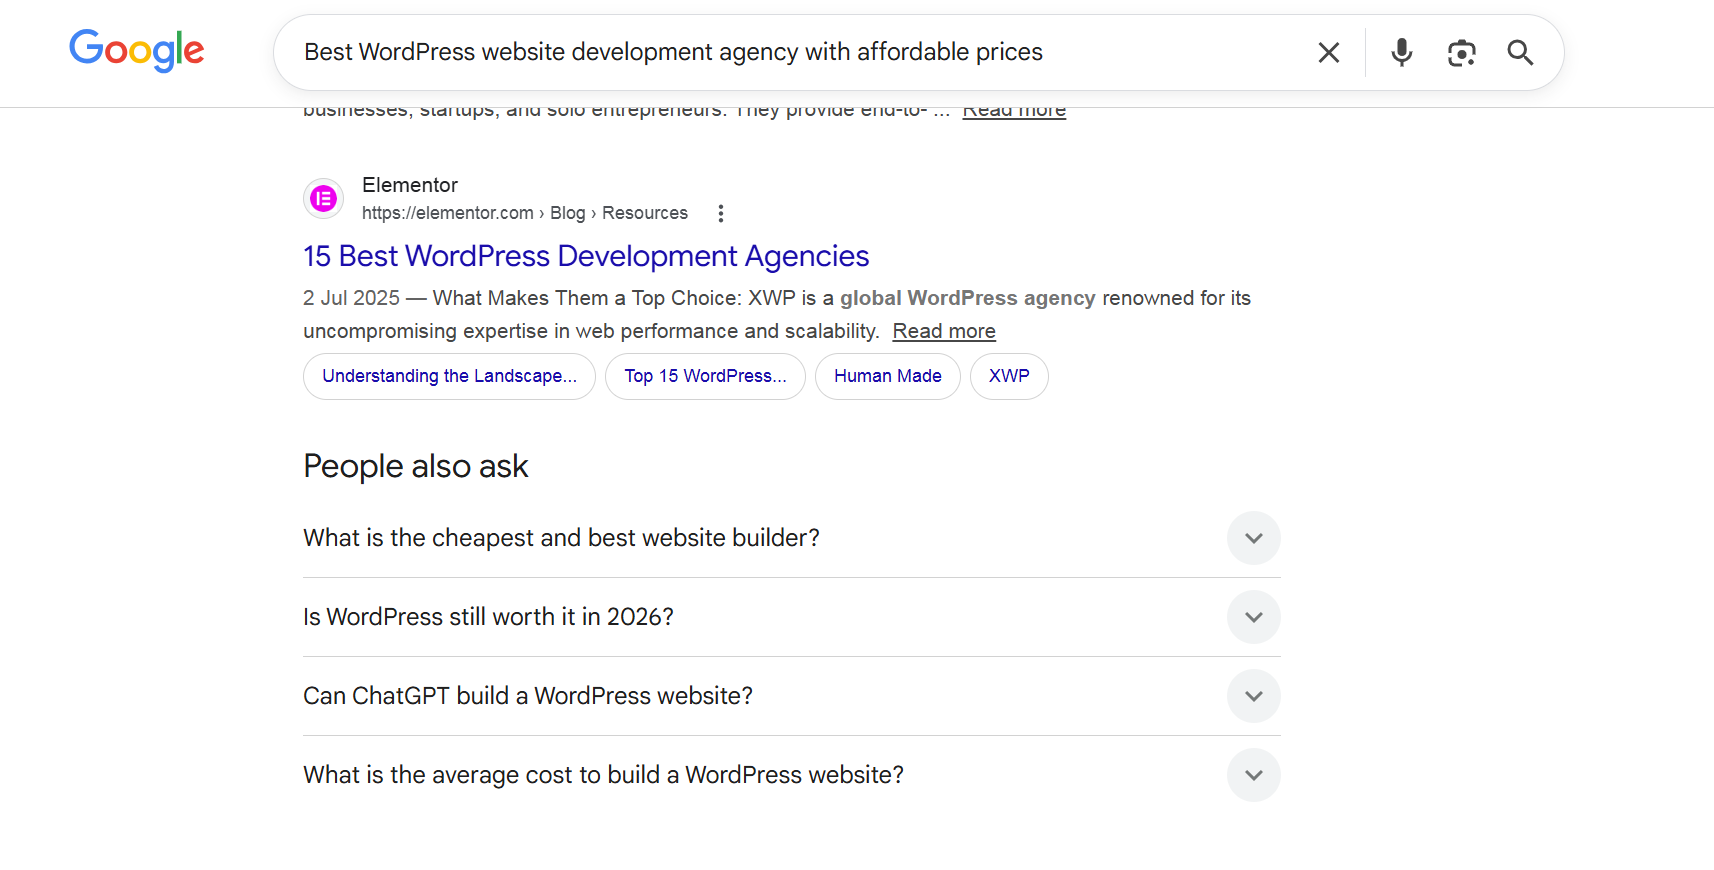Viewport: 1714px width, 870px height.
Task: Open the three-dot menu beside Elementor result
Action: (x=720, y=213)
